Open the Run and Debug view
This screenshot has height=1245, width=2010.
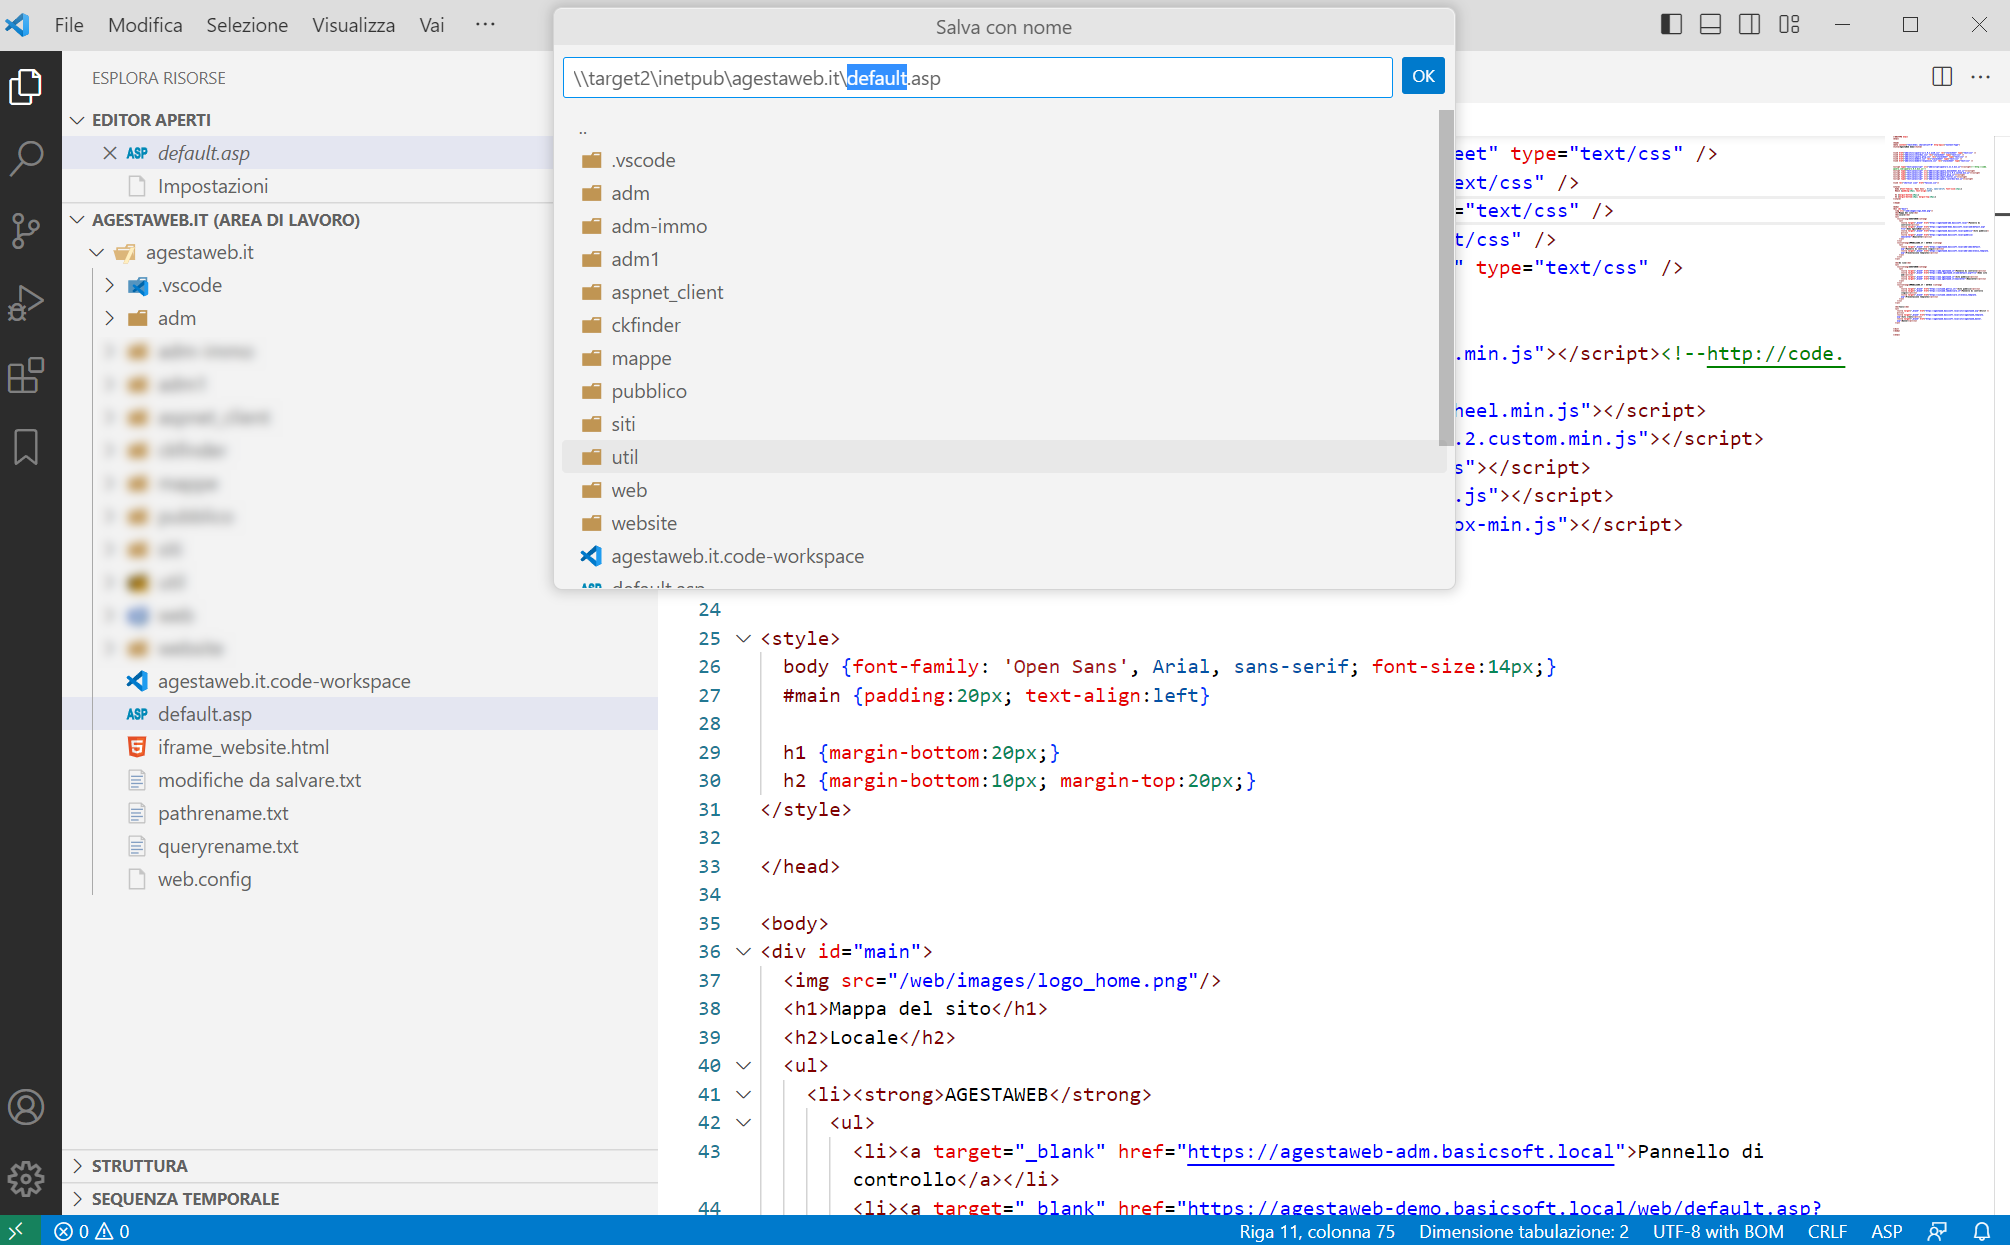pos(27,302)
